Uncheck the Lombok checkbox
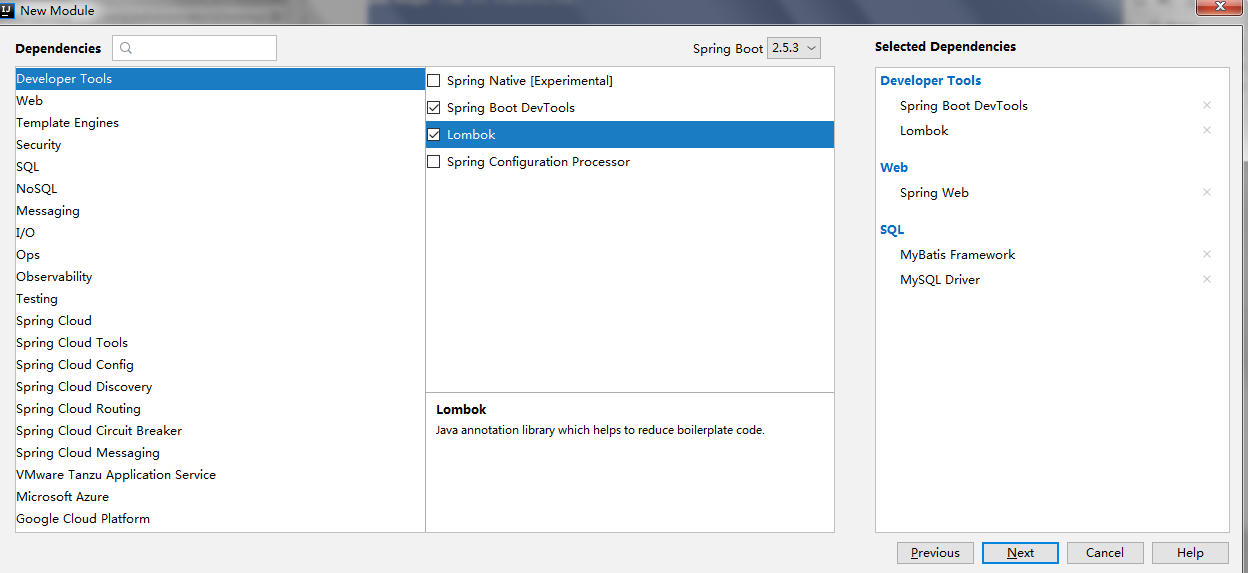Viewport: 1248px width, 573px height. pyautogui.click(x=433, y=134)
